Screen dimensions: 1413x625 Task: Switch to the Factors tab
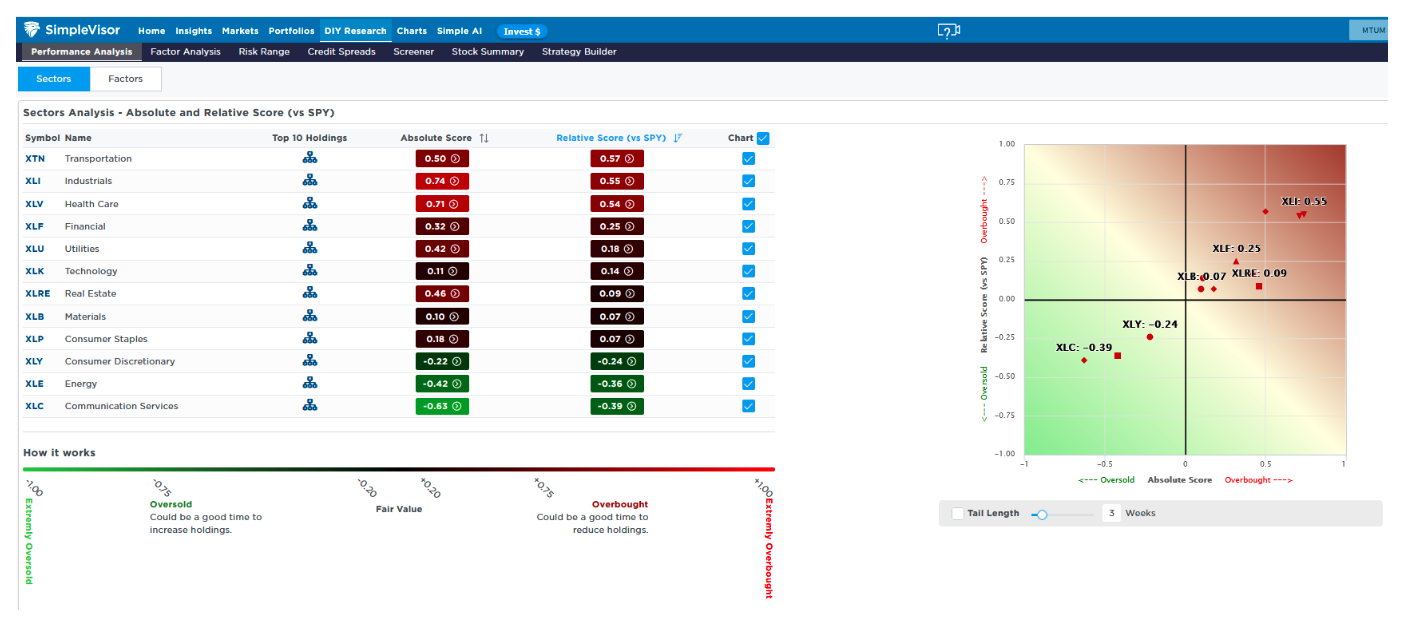126,79
